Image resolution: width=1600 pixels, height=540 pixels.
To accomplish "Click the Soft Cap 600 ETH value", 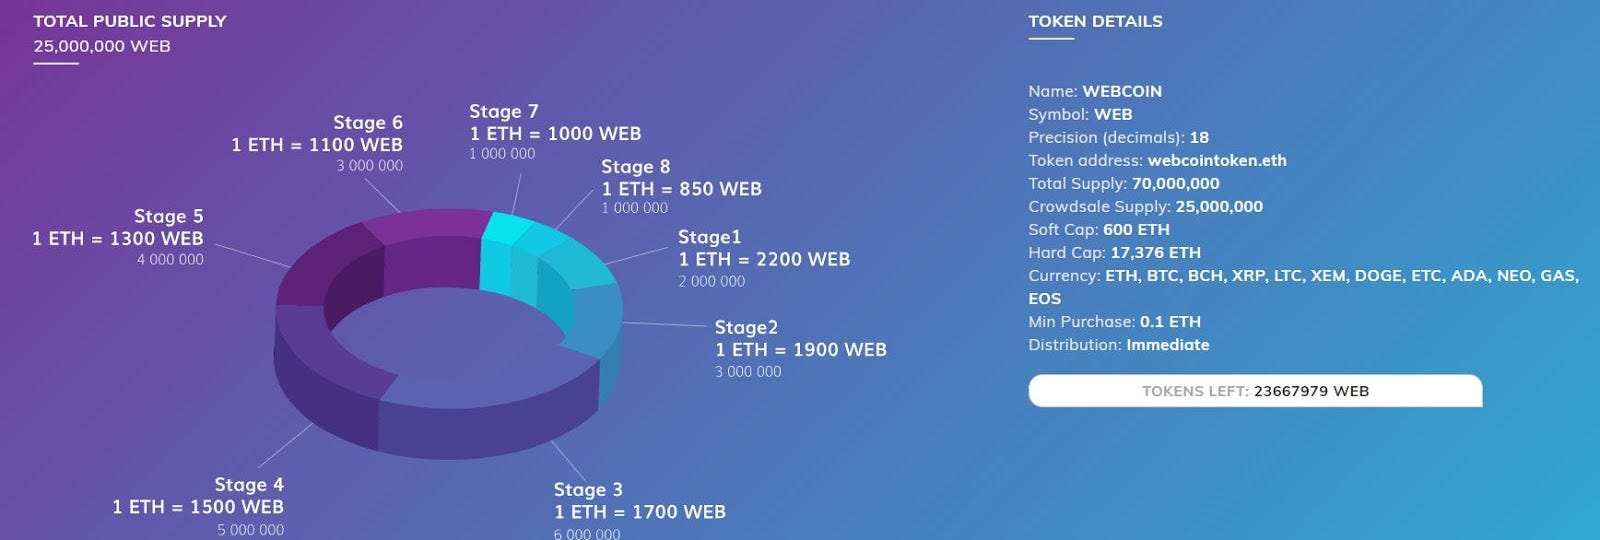I will pos(1136,229).
